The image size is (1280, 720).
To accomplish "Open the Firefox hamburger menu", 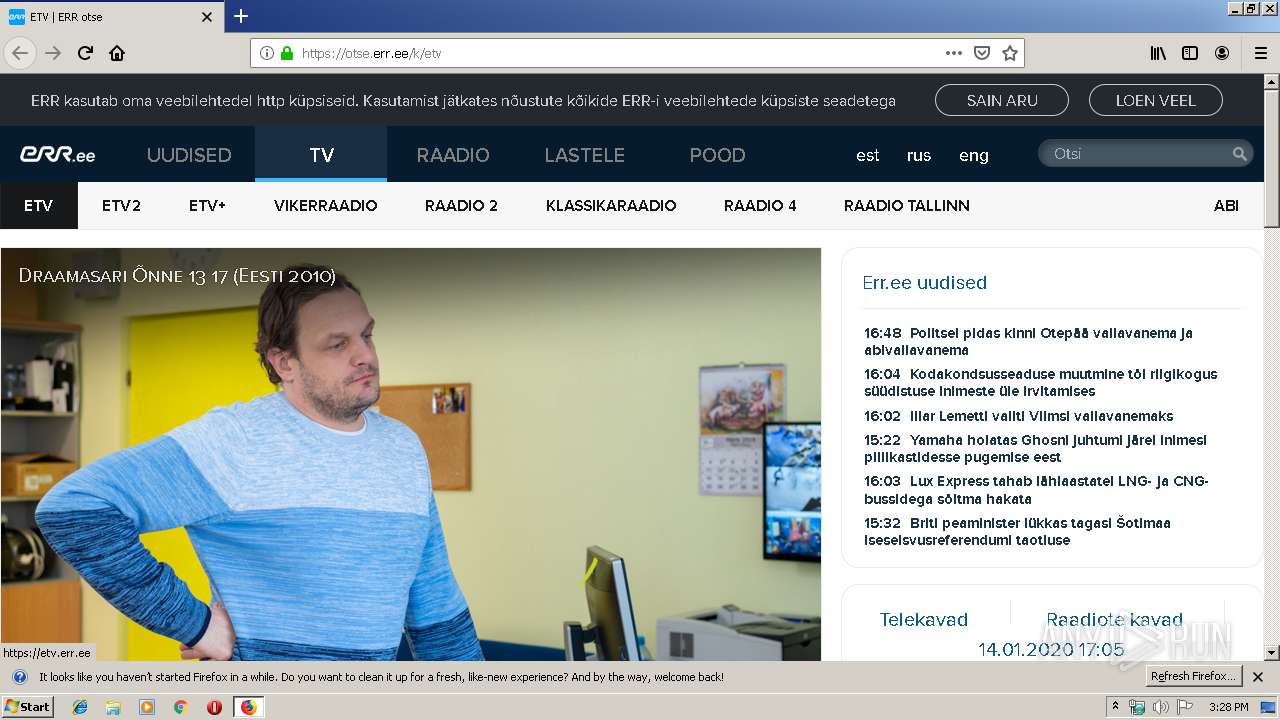I will [1260, 53].
